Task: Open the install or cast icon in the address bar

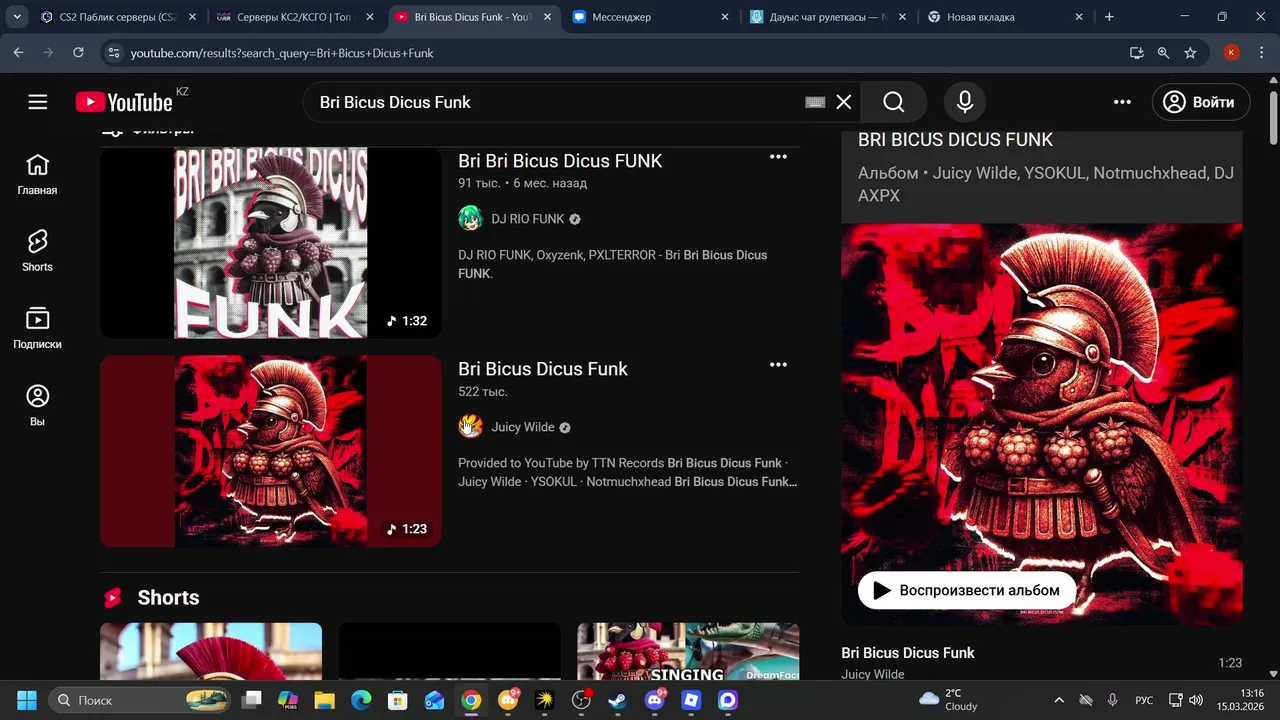Action: coord(1136,52)
